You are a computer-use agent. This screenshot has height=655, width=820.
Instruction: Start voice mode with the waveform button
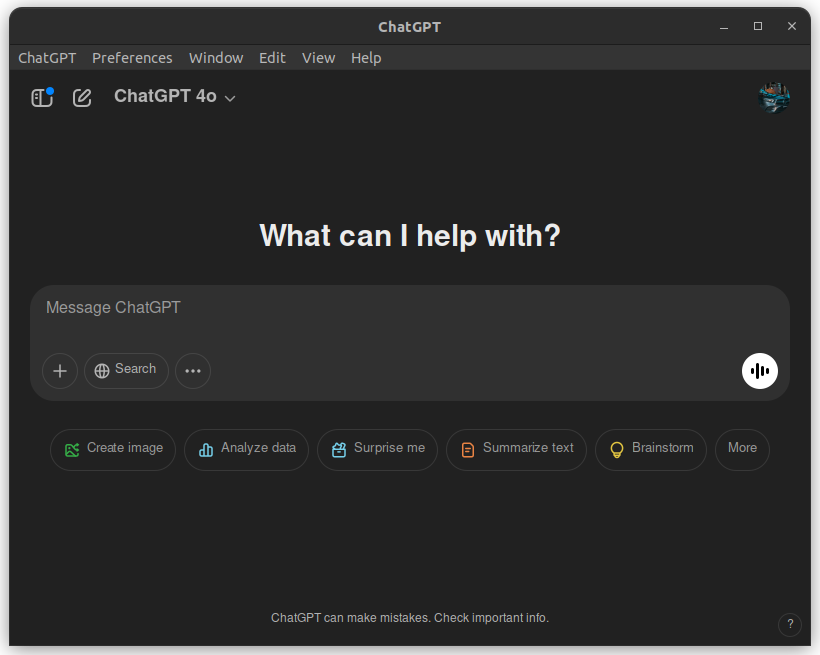tap(760, 371)
